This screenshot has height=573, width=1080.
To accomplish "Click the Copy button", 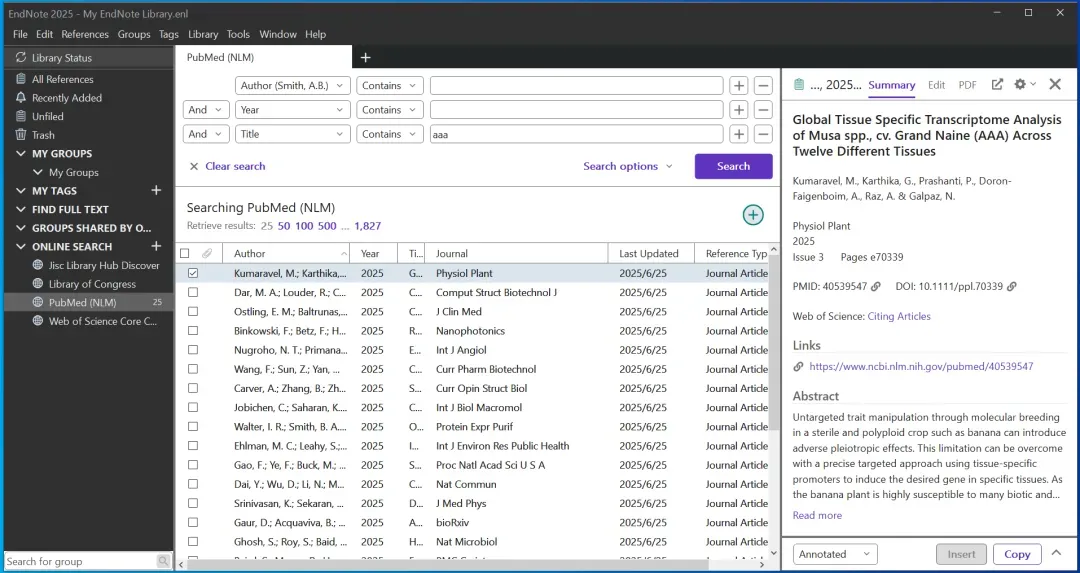I will 1017,554.
